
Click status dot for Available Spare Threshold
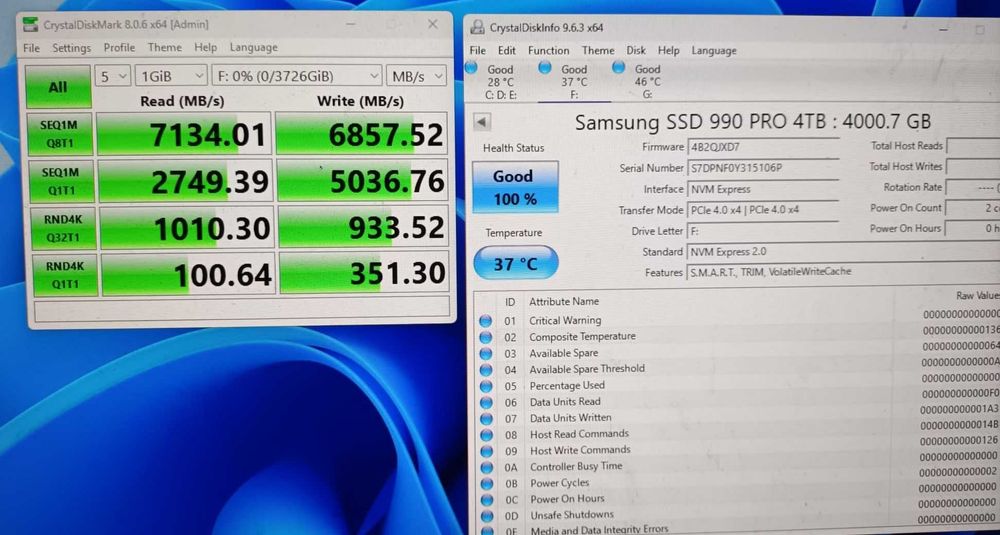point(486,370)
